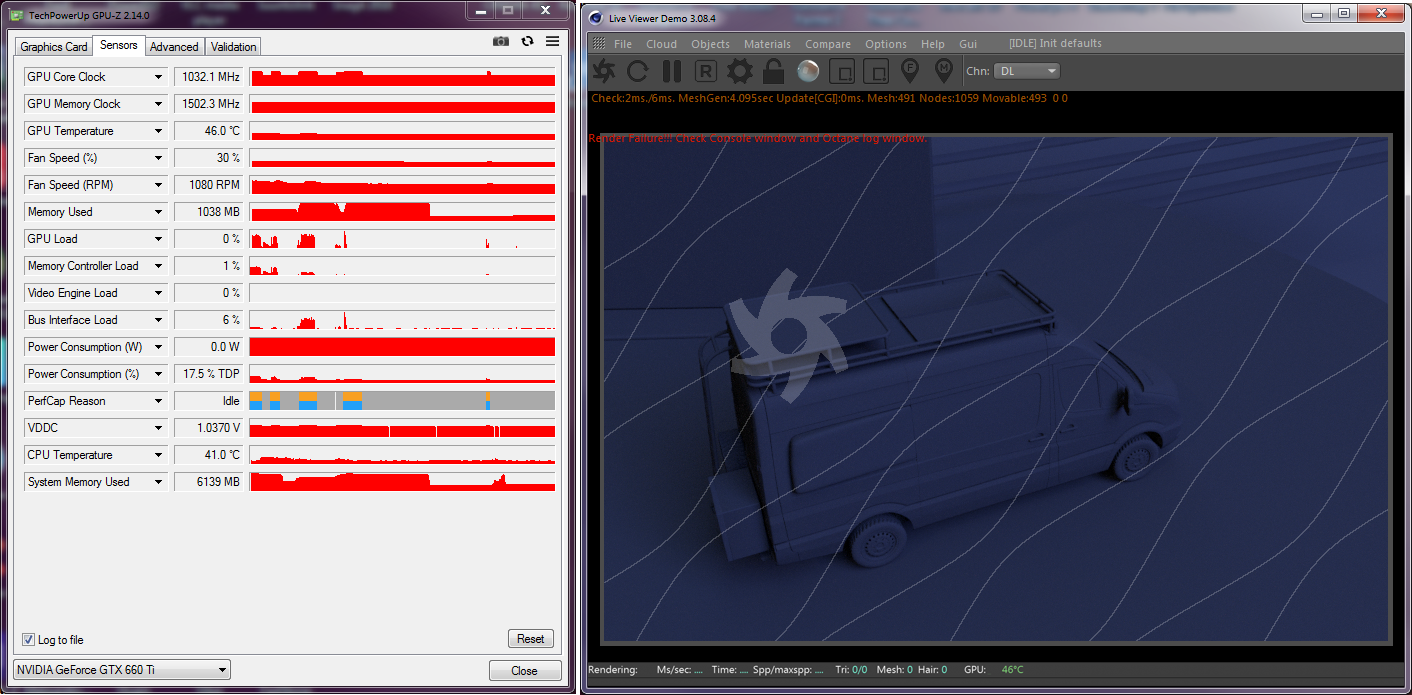Open the Materials menu

tap(767, 44)
